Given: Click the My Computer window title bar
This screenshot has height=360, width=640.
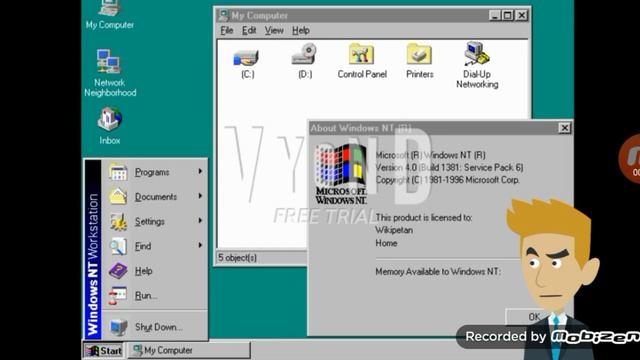Looking at the screenshot, I should (x=372, y=16).
